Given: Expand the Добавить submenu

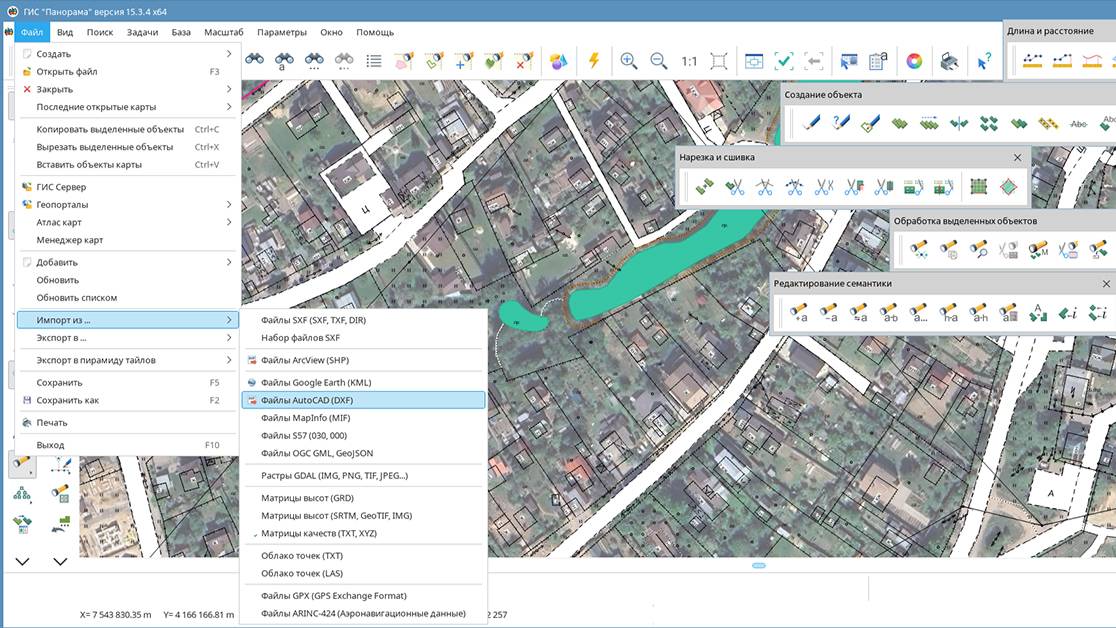Looking at the screenshot, I should click(x=127, y=262).
